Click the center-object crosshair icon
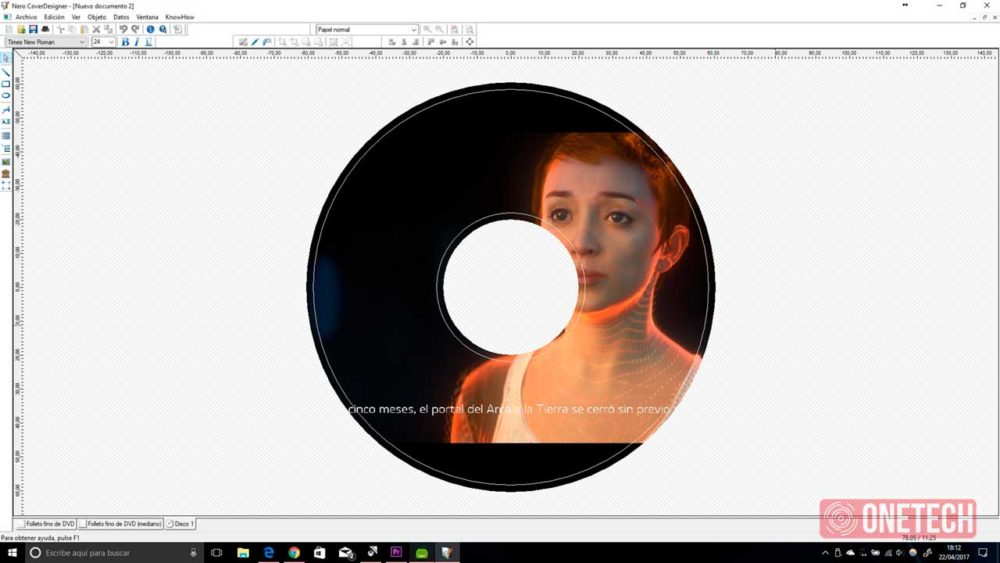The height and width of the screenshot is (563, 1000). tap(470, 42)
